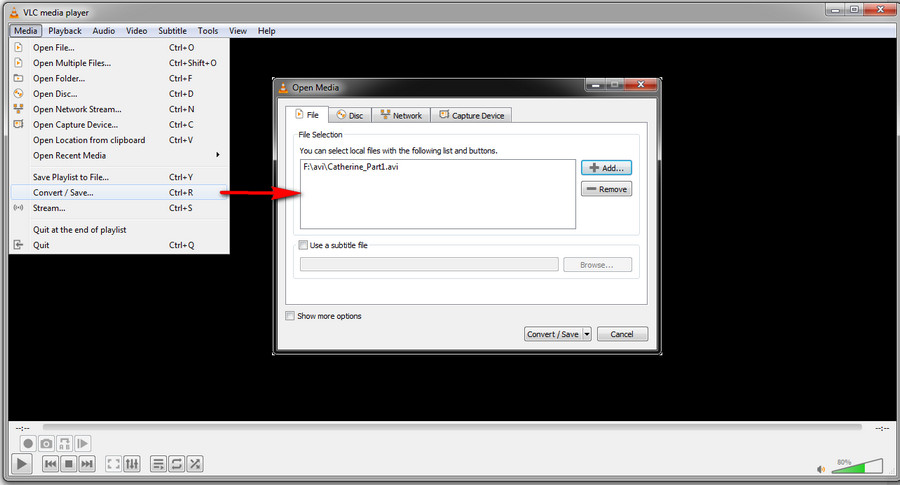Screen dimensions: 900x485
Task: Adjust the volume slider at 80%
Action: click(857, 465)
